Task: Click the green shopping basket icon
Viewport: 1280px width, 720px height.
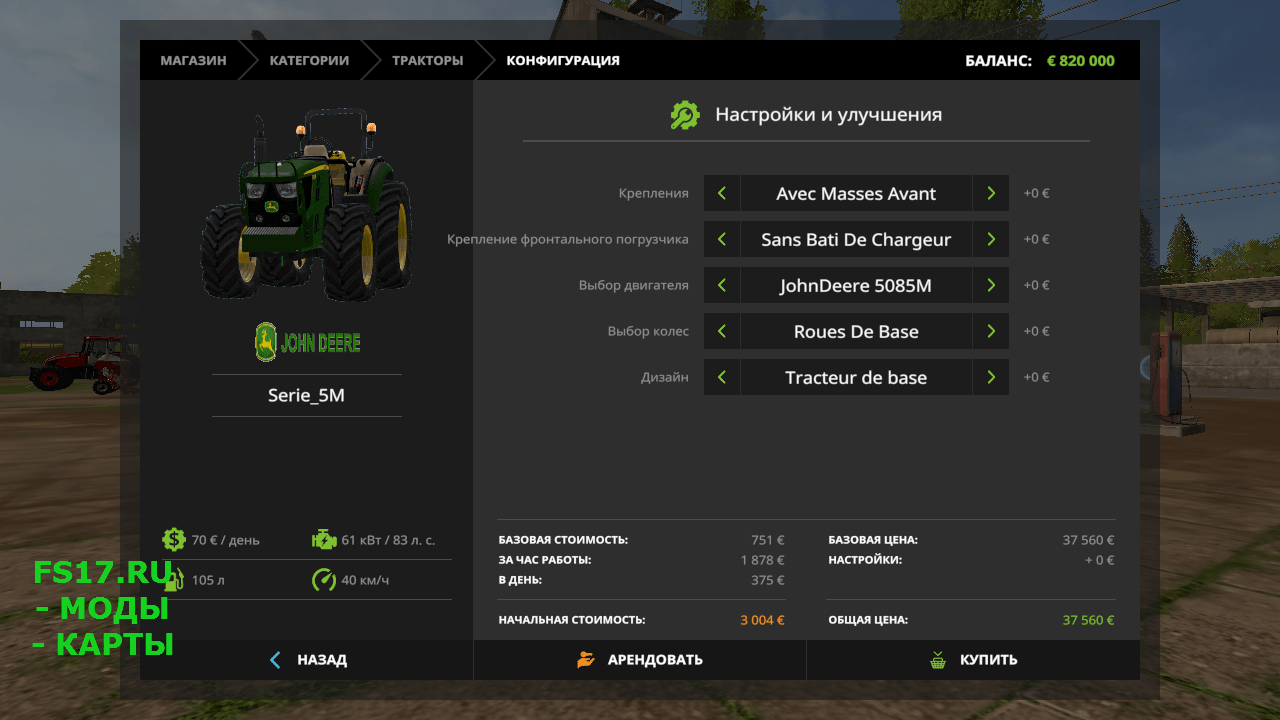Action: click(937, 660)
